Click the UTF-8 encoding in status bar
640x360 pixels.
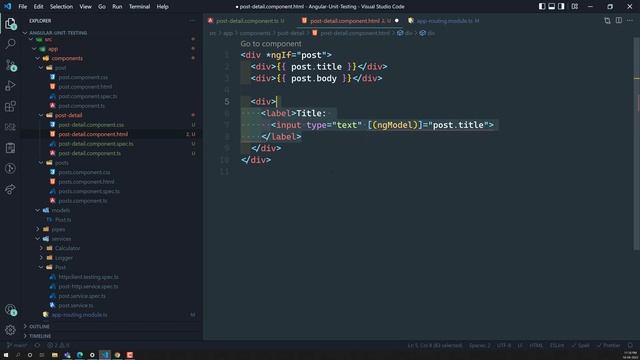click(x=504, y=345)
